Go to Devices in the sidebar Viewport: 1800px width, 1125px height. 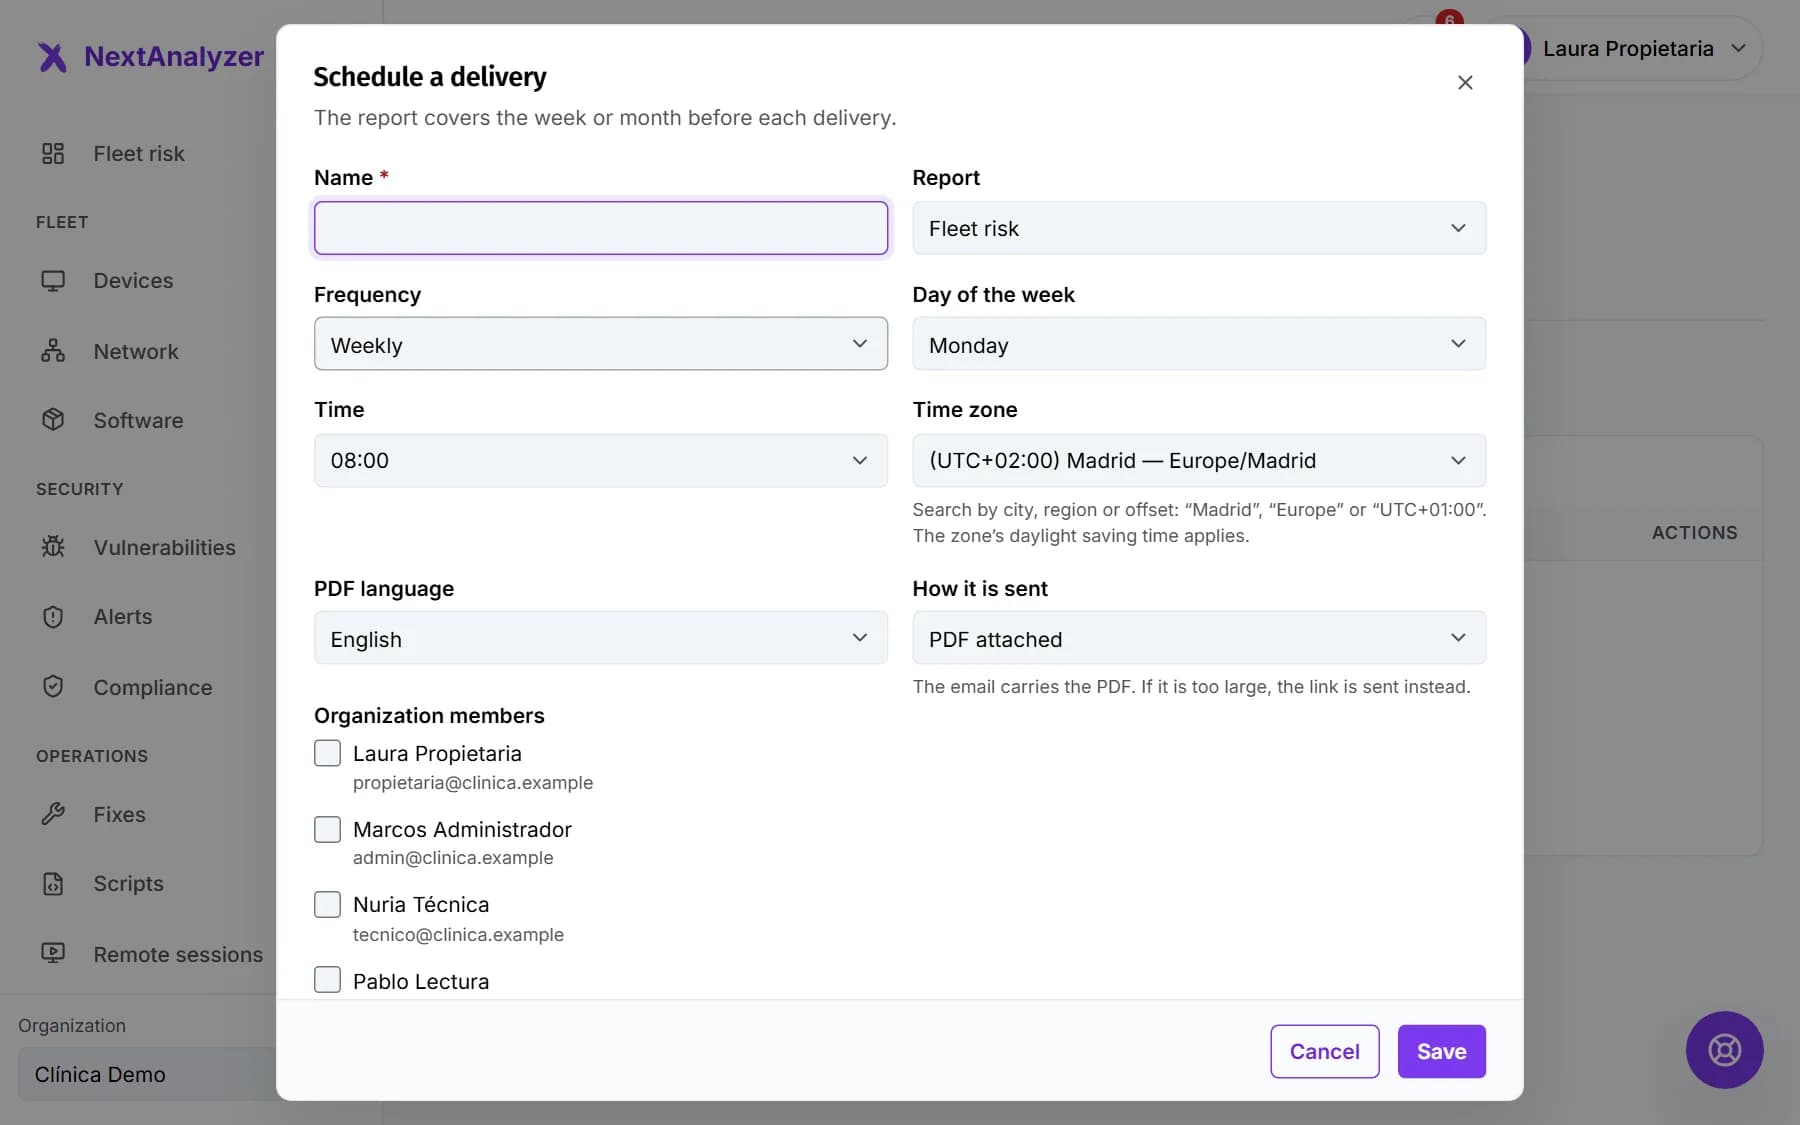[x=133, y=281]
